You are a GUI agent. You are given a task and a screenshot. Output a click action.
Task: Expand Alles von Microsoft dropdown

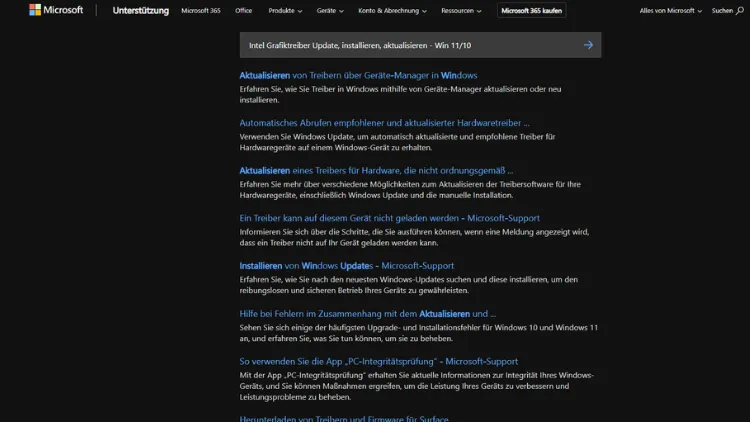coord(671,11)
